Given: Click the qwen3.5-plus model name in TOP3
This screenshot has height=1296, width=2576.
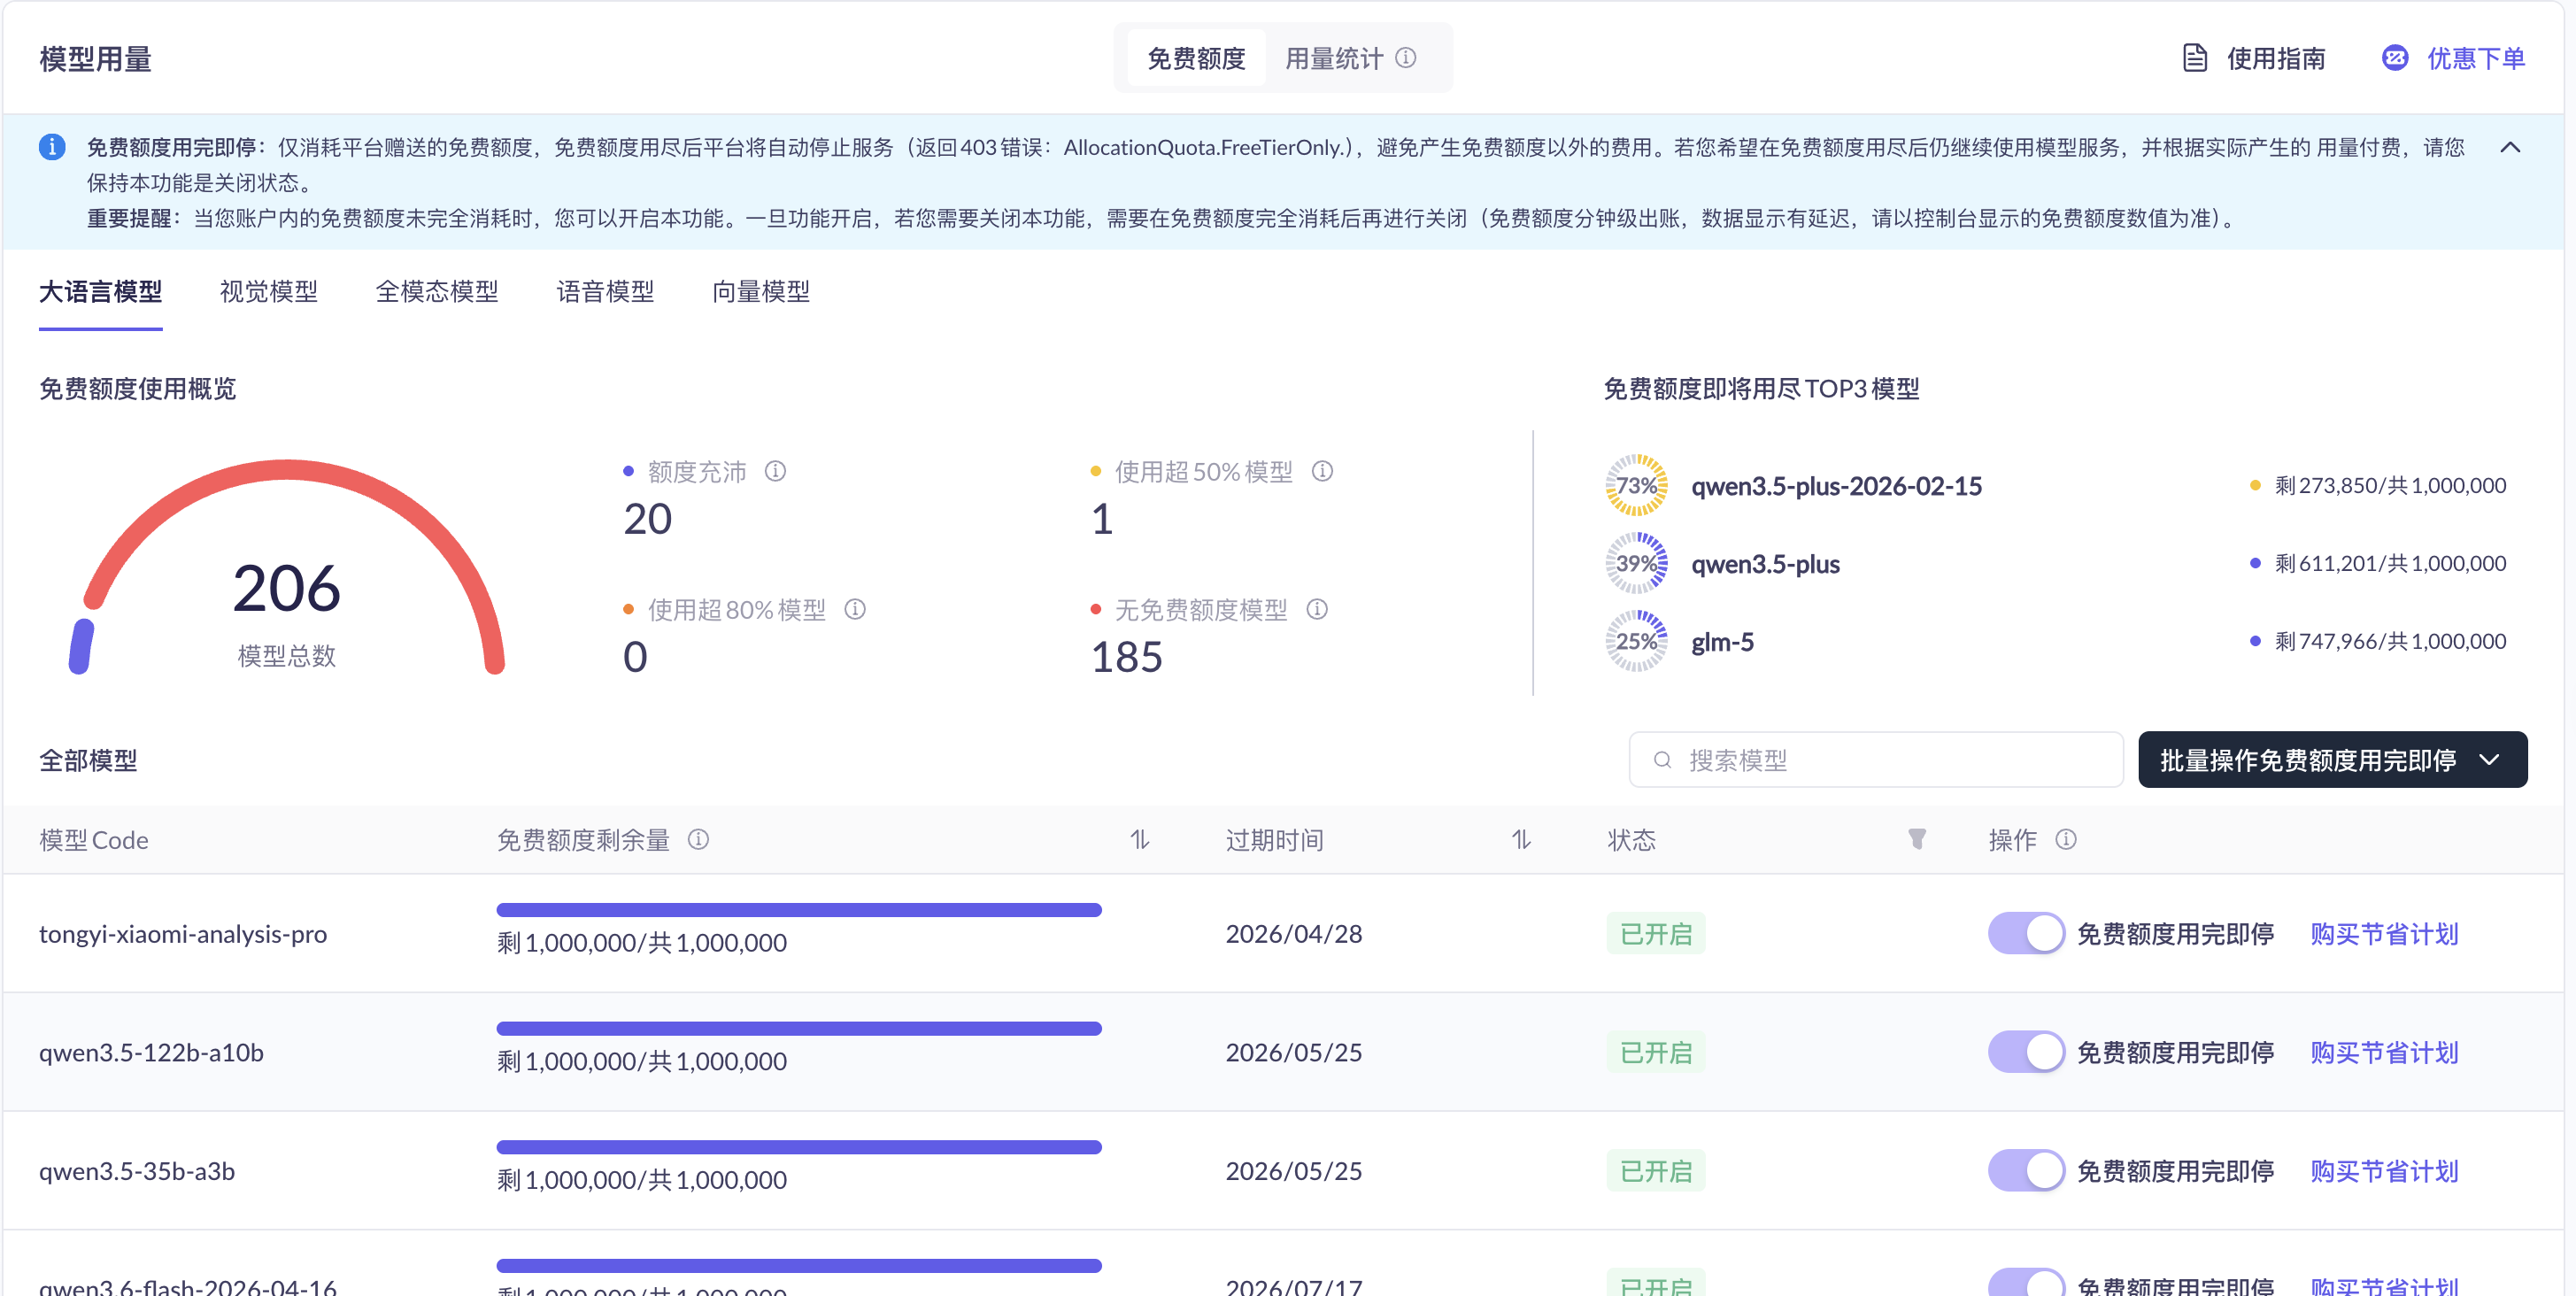Looking at the screenshot, I should 1765,563.
